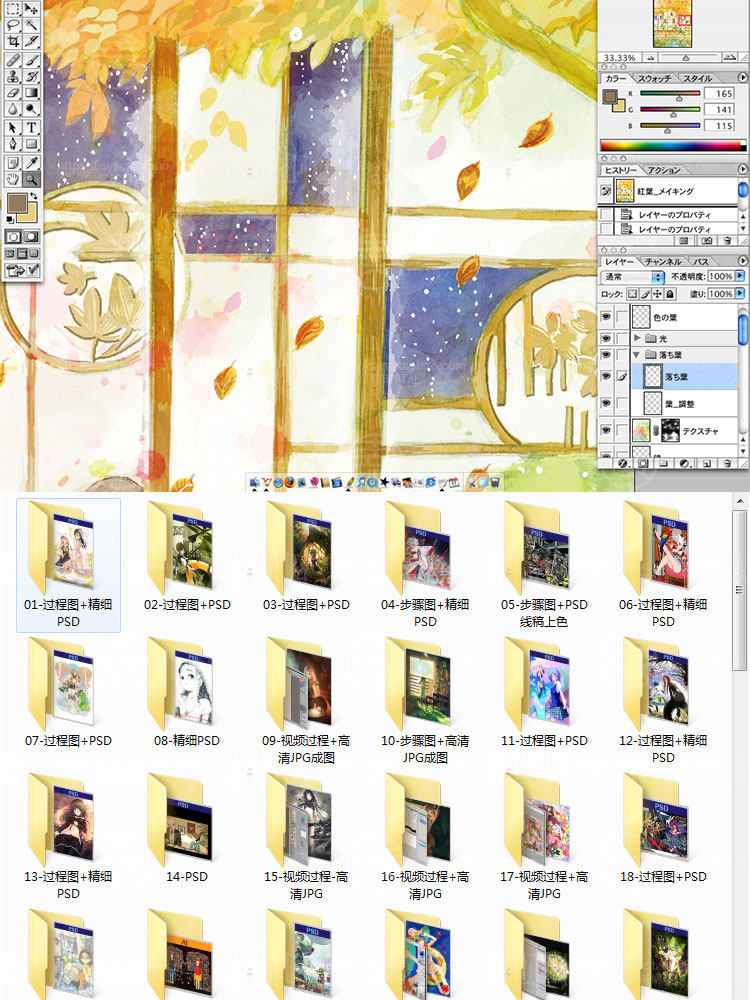
Task: Hide the 色の葉 layer
Action: (606, 316)
